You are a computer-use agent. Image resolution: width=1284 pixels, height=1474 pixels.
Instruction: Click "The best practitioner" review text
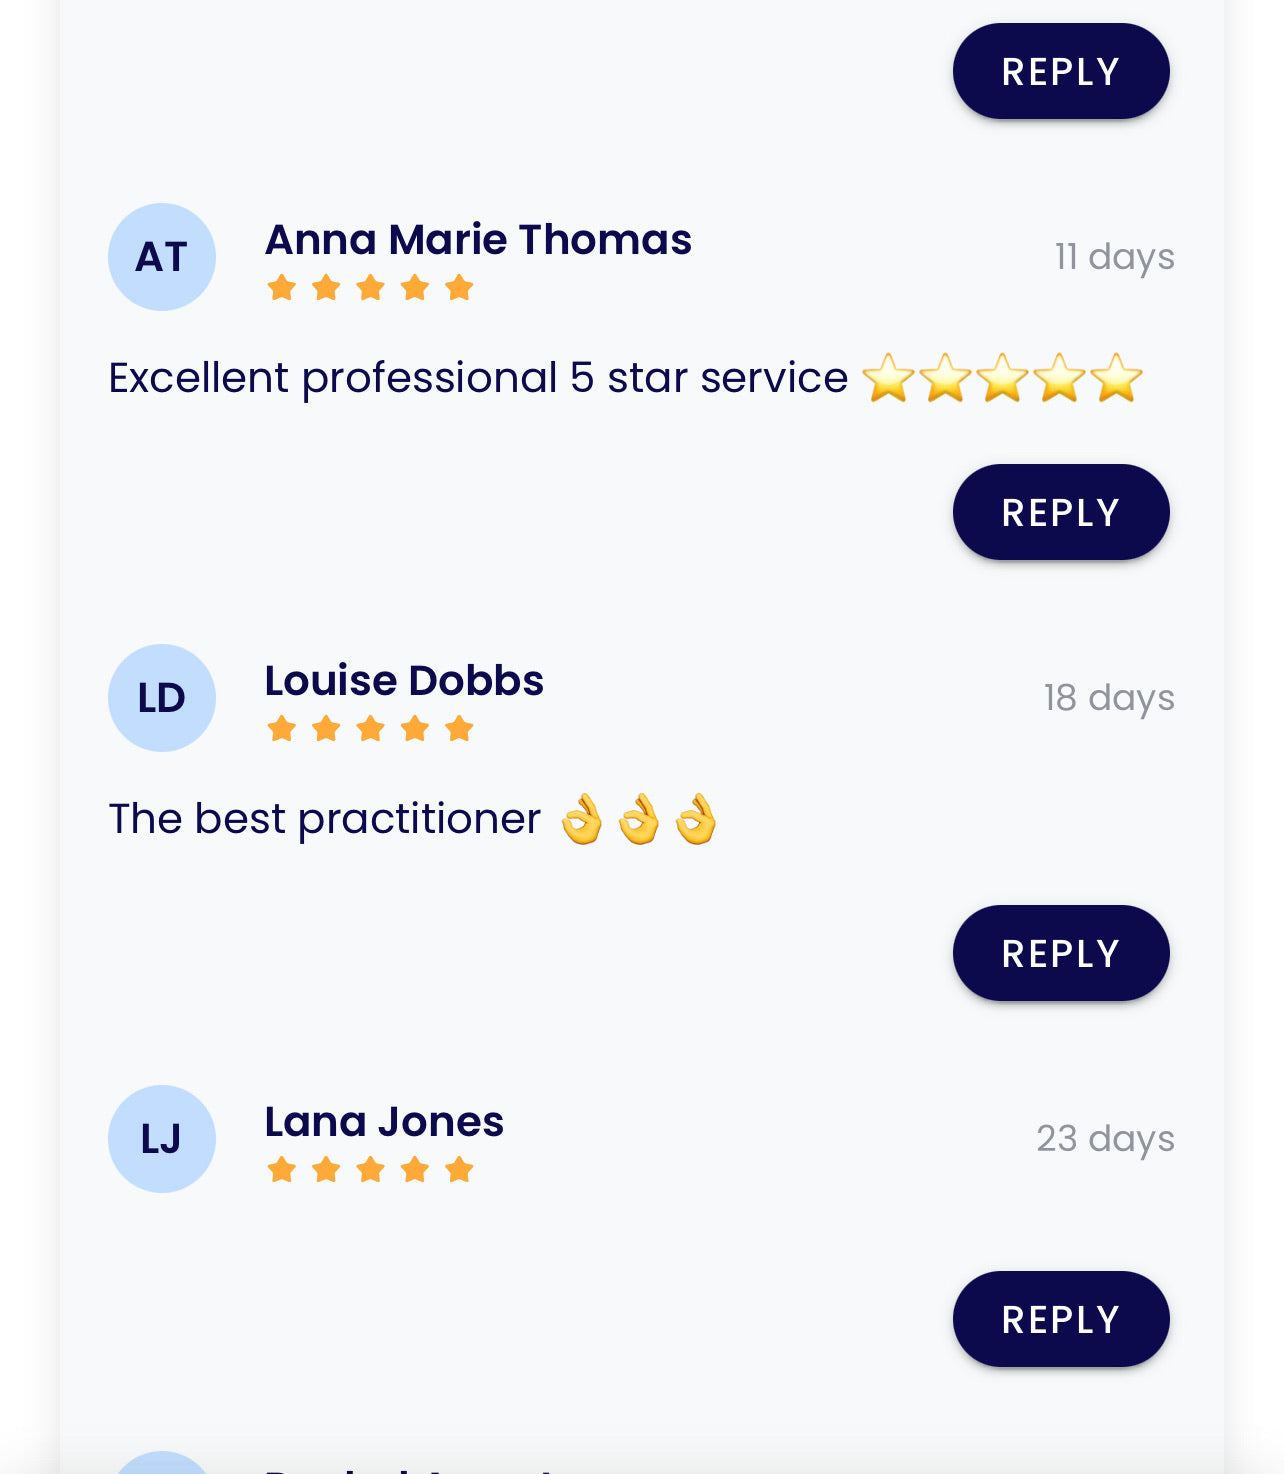click(x=325, y=820)
